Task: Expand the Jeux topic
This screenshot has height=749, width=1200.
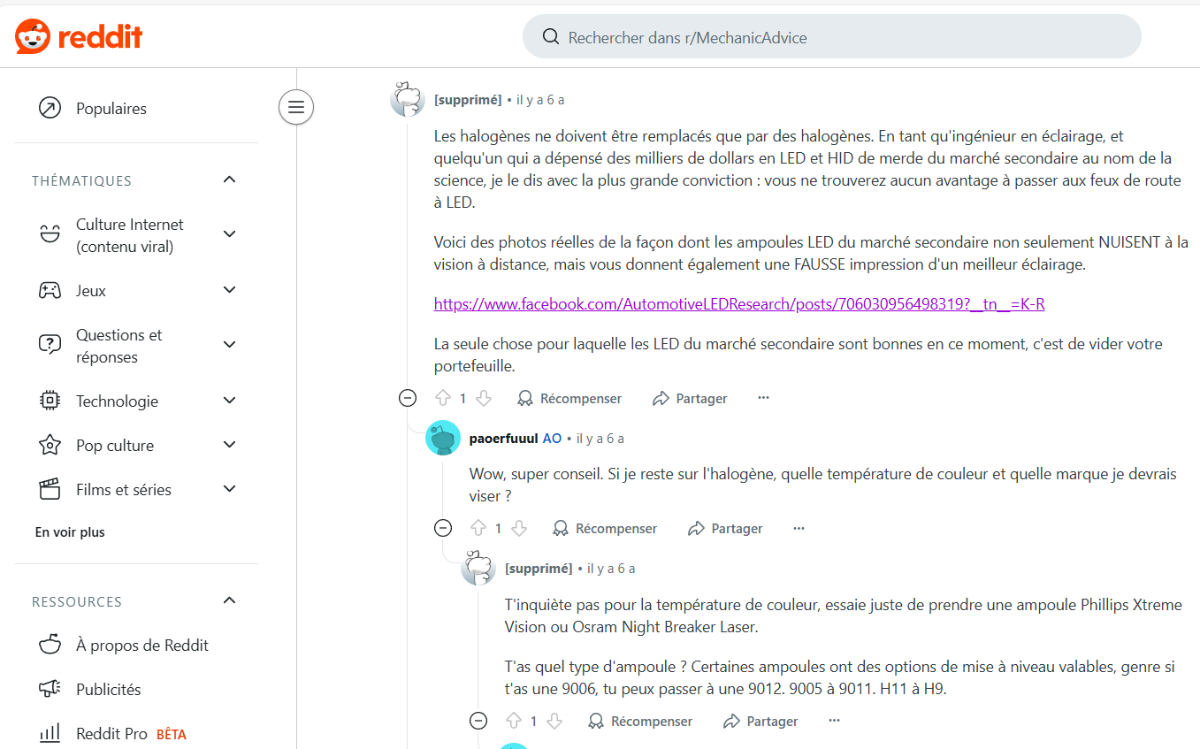Action: [229, 290]
